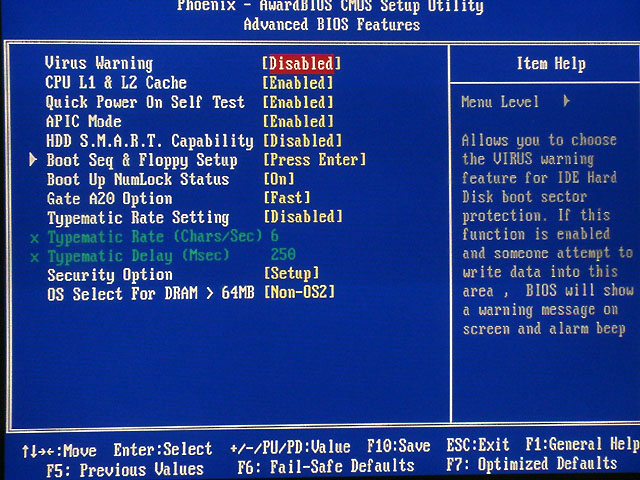Toggle Typematic Rate Setting Disabled value
The width and height of the screenshot is (640, 480).
click(x=303, y=217)
